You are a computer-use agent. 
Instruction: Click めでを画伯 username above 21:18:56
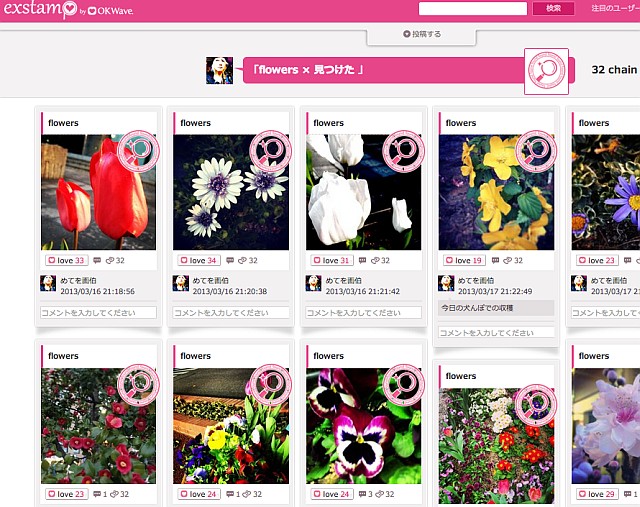78,280
